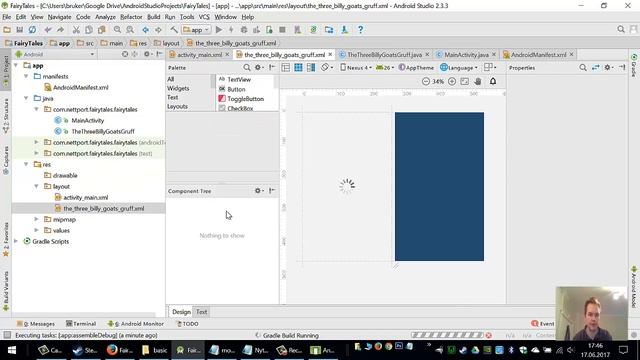640x360 pixels.
Task: Click the Undo arrow icon
Action: [x=48, y=30]
